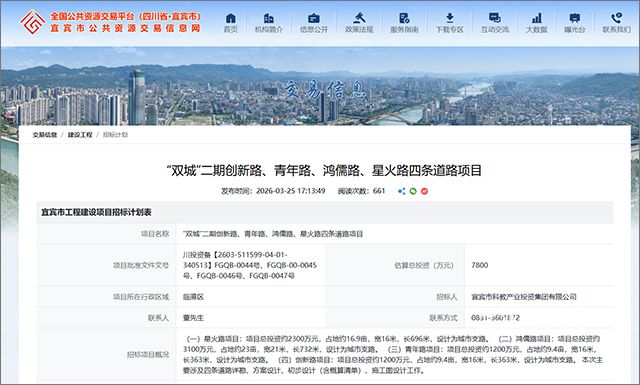Image resolution: width=640 pixels, height=385 pixels.
Task: Click the project overview paragraph text
Action: [x=393, y=355]
